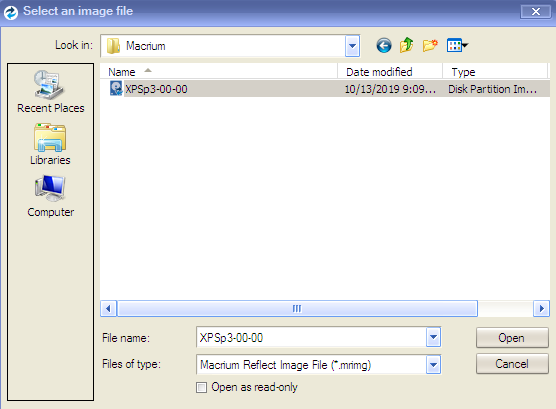
Task: Click inside the File name text field
Action: [x=312, y=337]
